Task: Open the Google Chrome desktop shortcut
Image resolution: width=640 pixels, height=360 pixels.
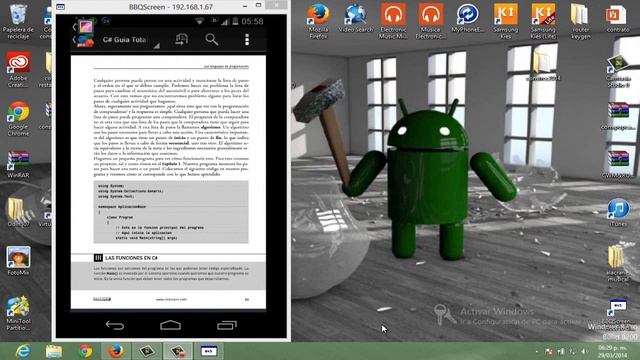Action: [18, 119]
